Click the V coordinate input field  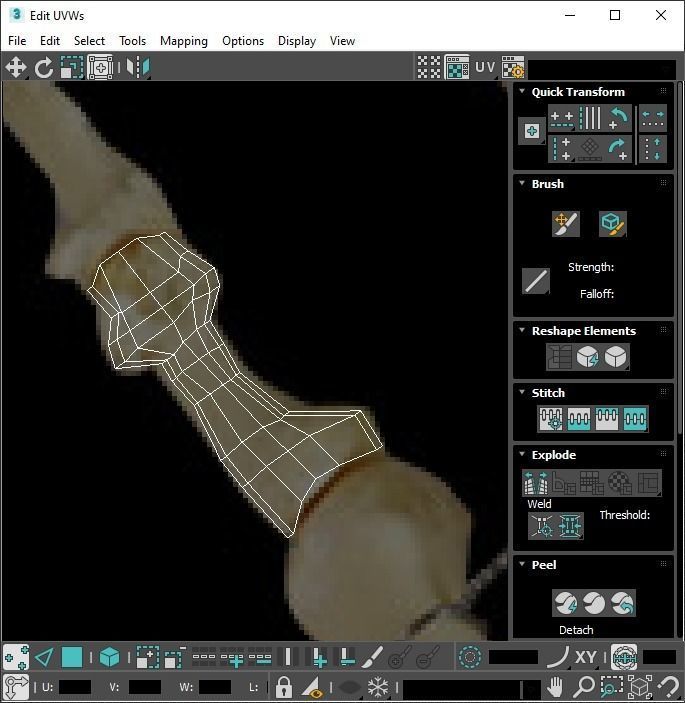[145, 687]
